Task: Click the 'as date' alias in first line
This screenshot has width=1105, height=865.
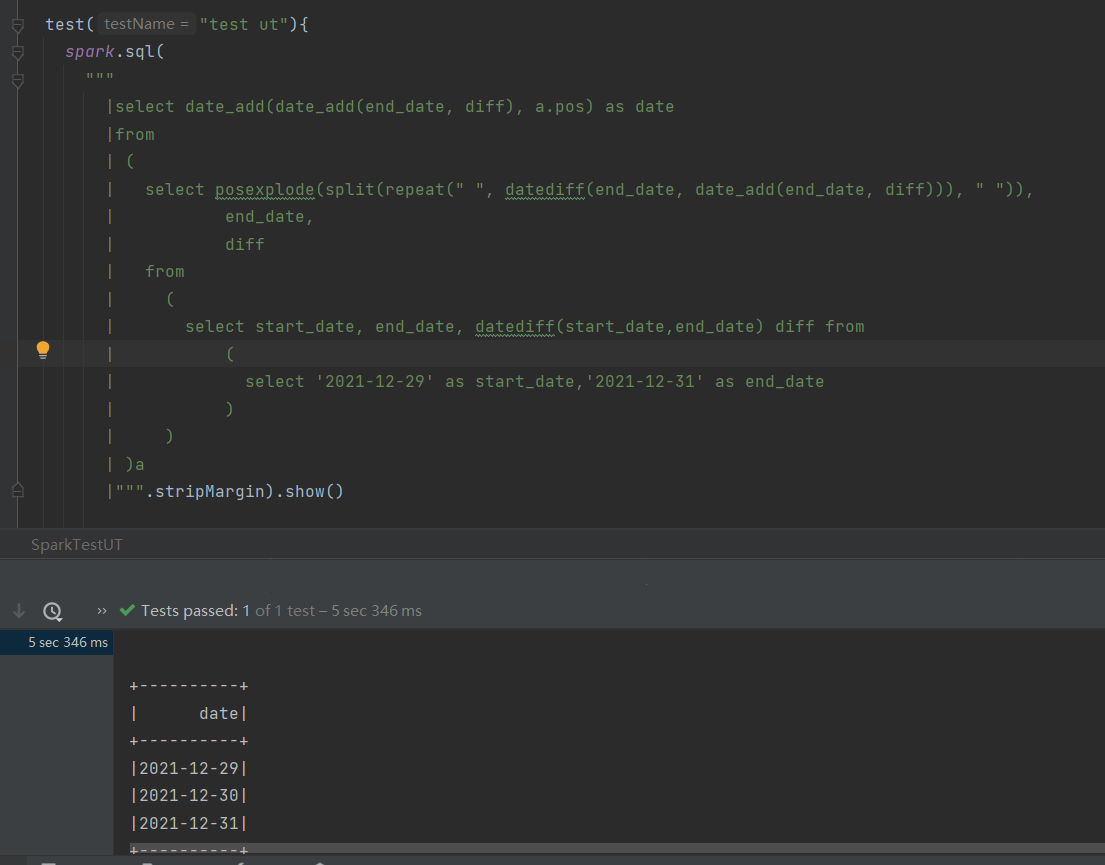Action: pyautogui.click(x=639, y=107)
